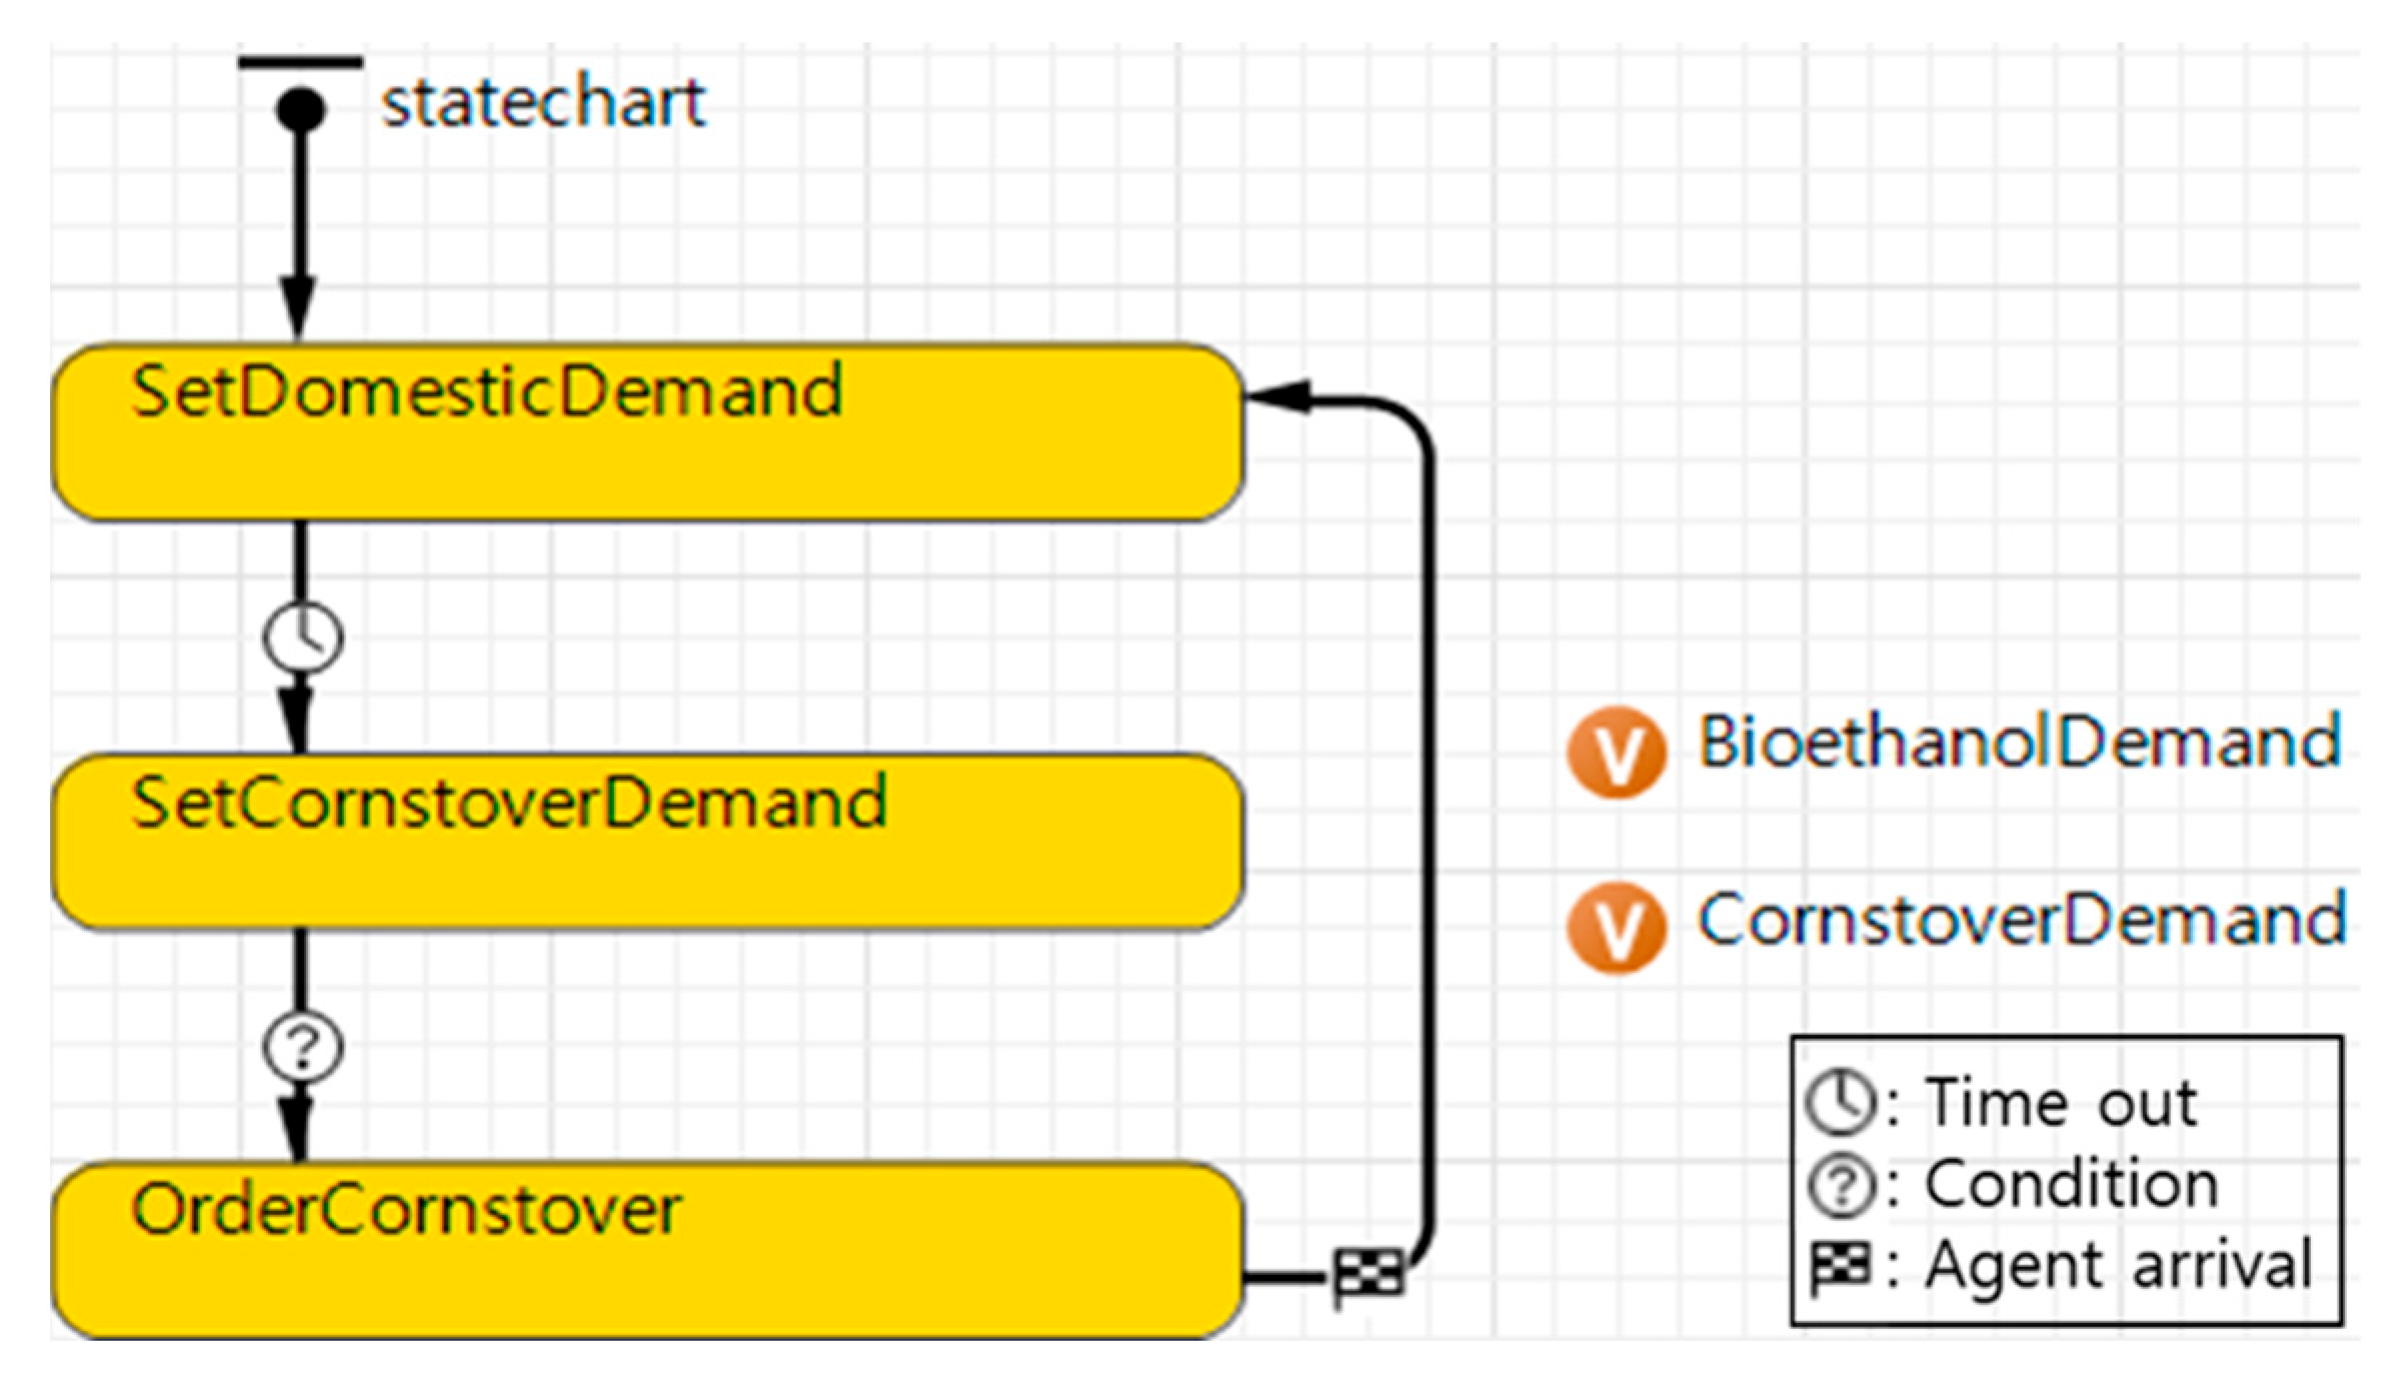Select the condition question-mark icon on the transition

303,1046
